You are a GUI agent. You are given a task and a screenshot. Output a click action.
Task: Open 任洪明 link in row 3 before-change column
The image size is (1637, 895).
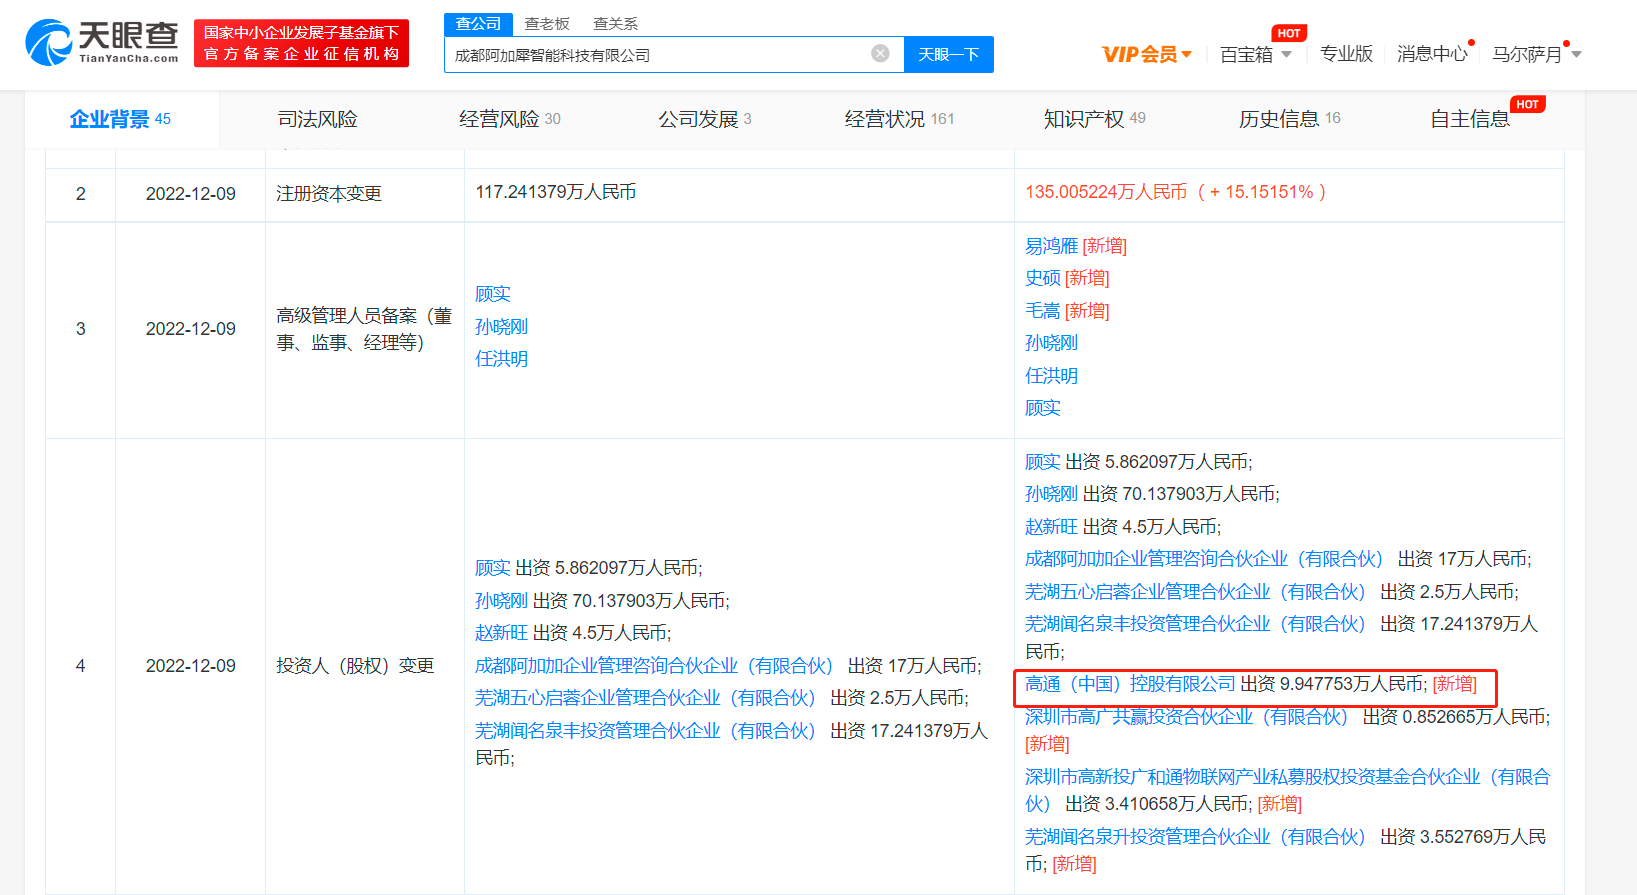pos(501,359)
